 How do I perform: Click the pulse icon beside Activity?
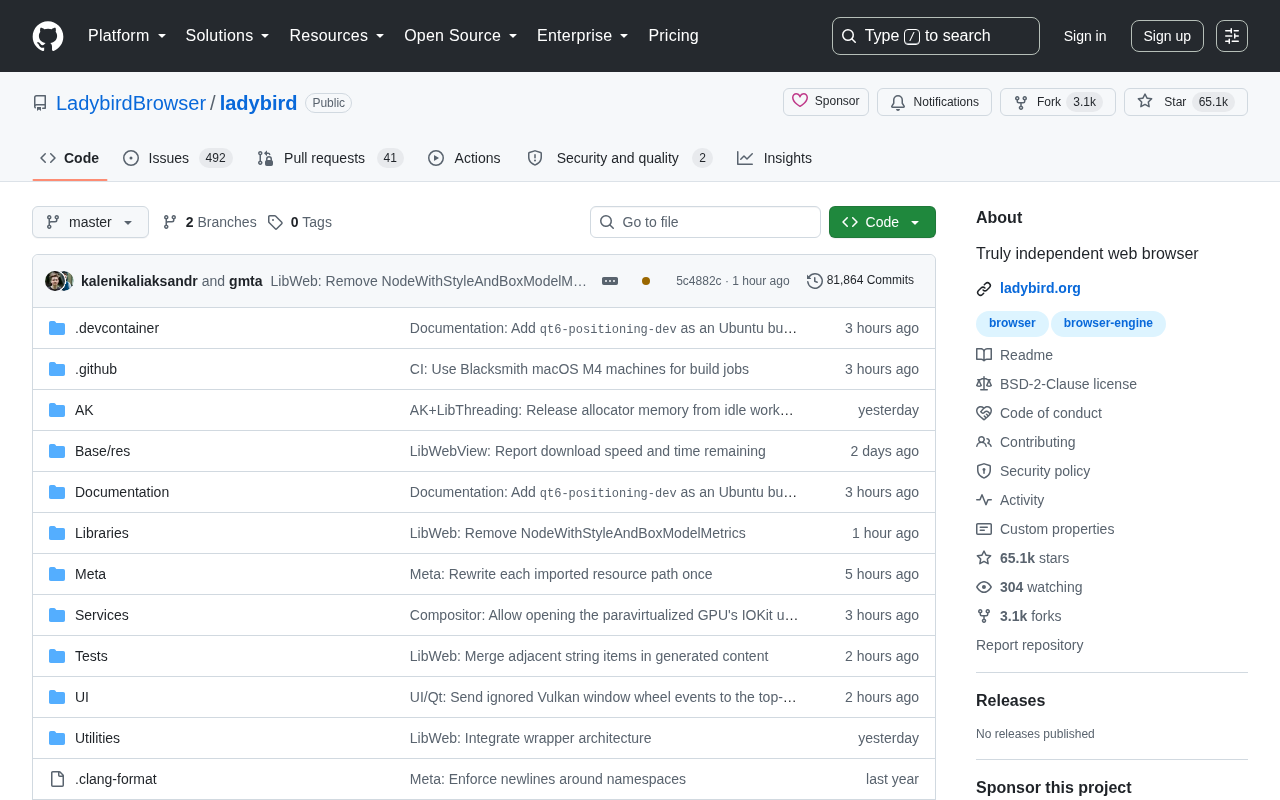[x=984, y=500]
